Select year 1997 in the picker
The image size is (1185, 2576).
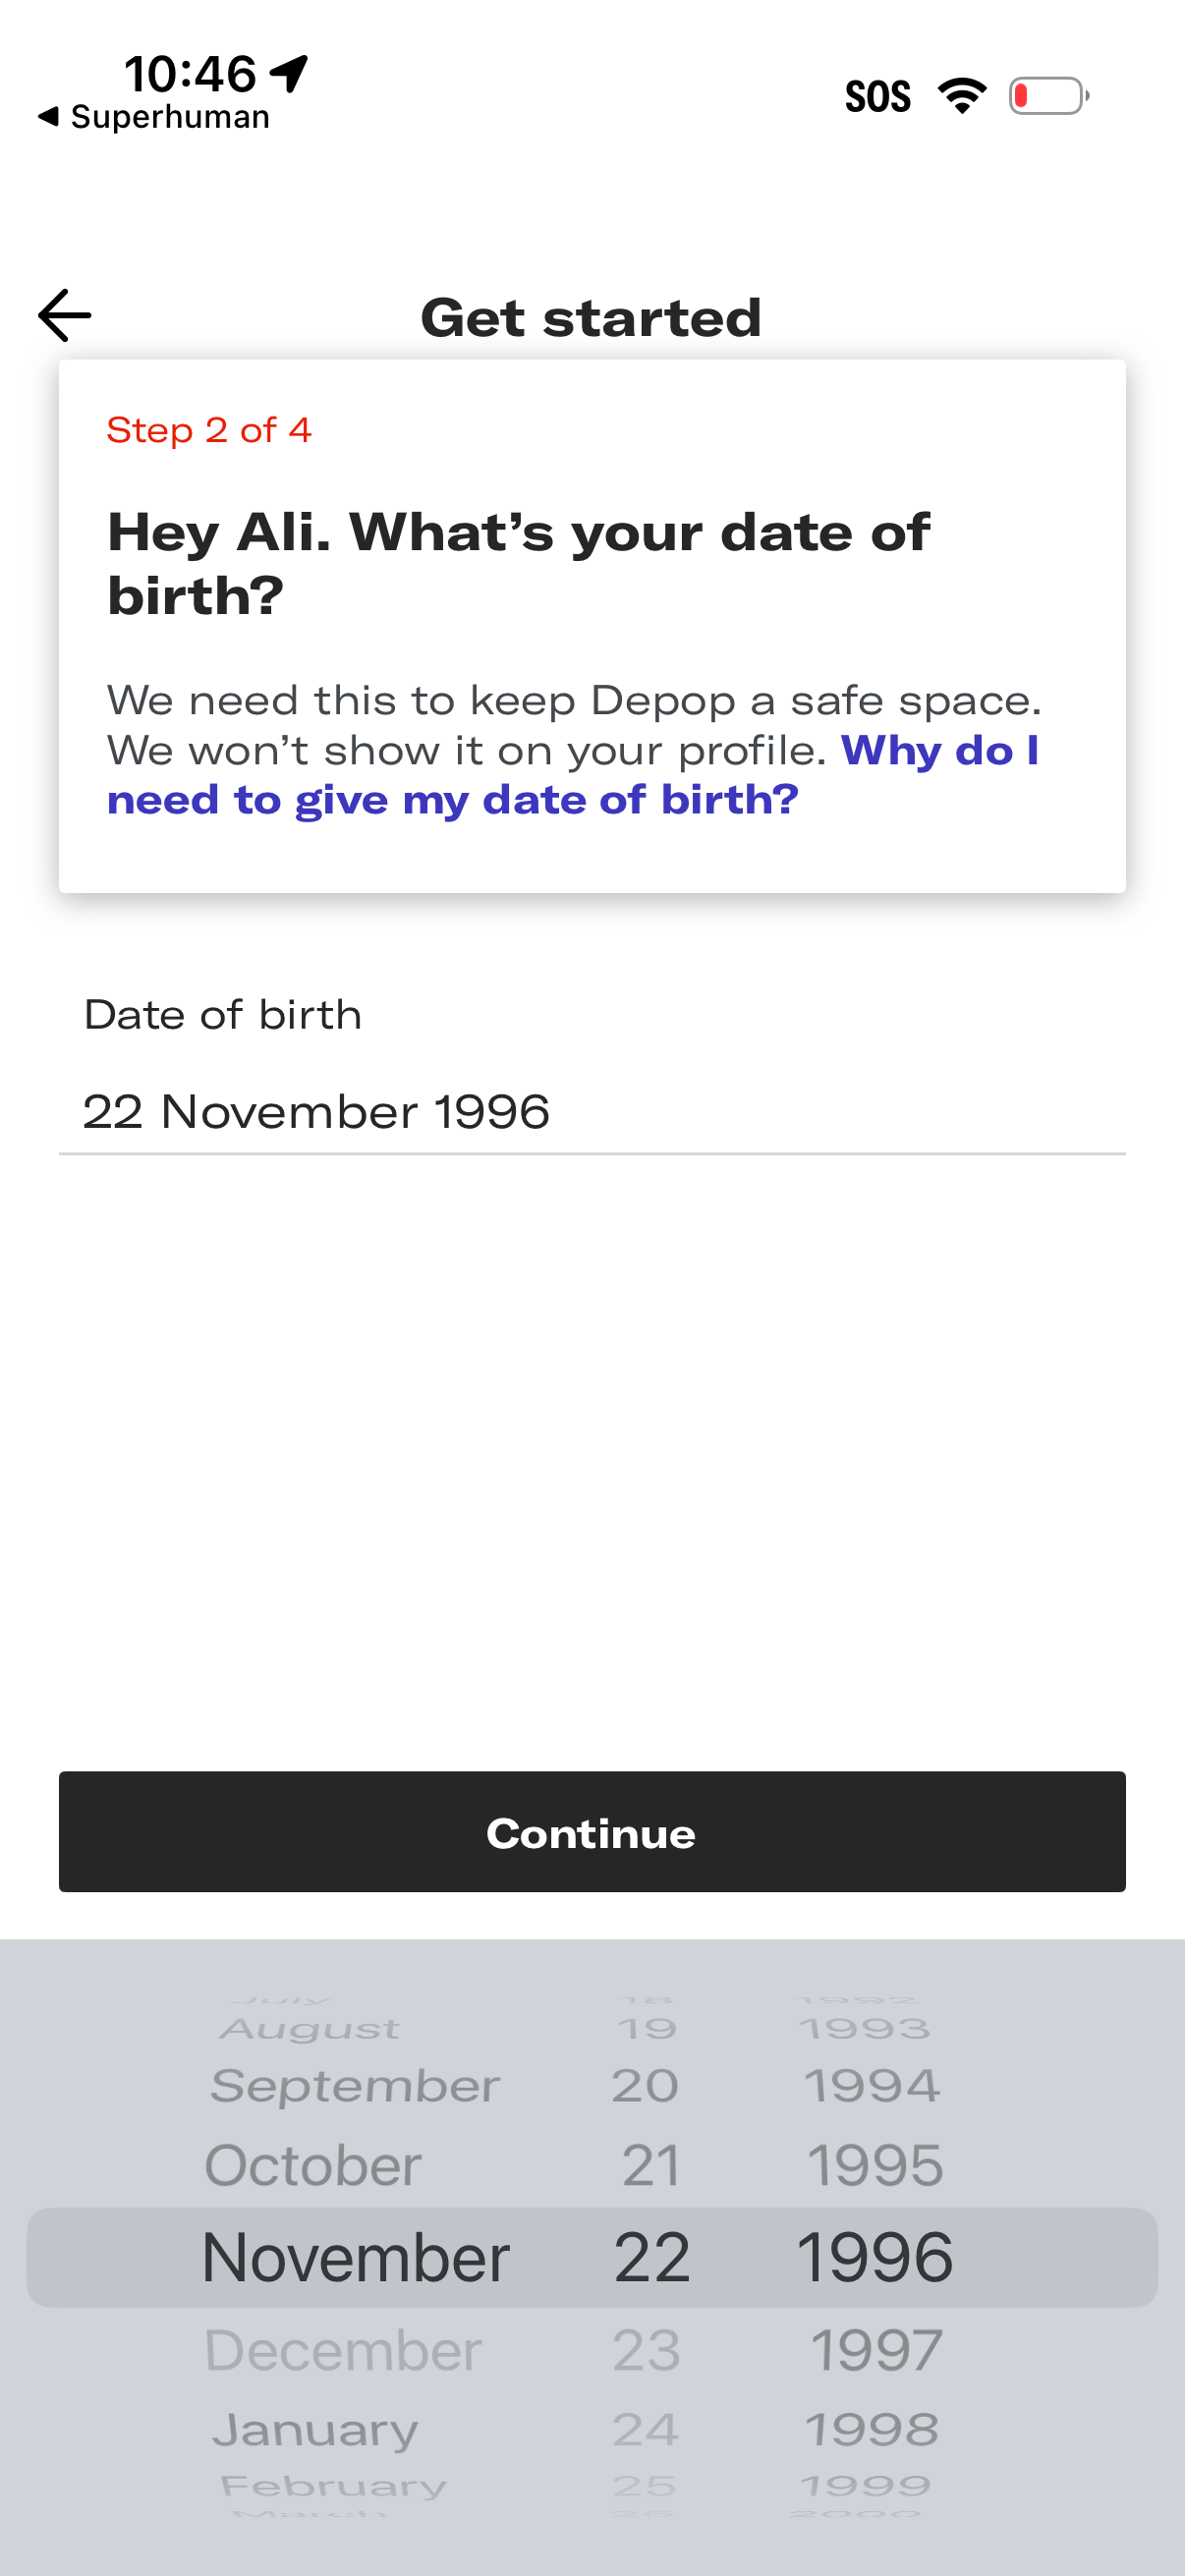click(x=876, y=2350)
